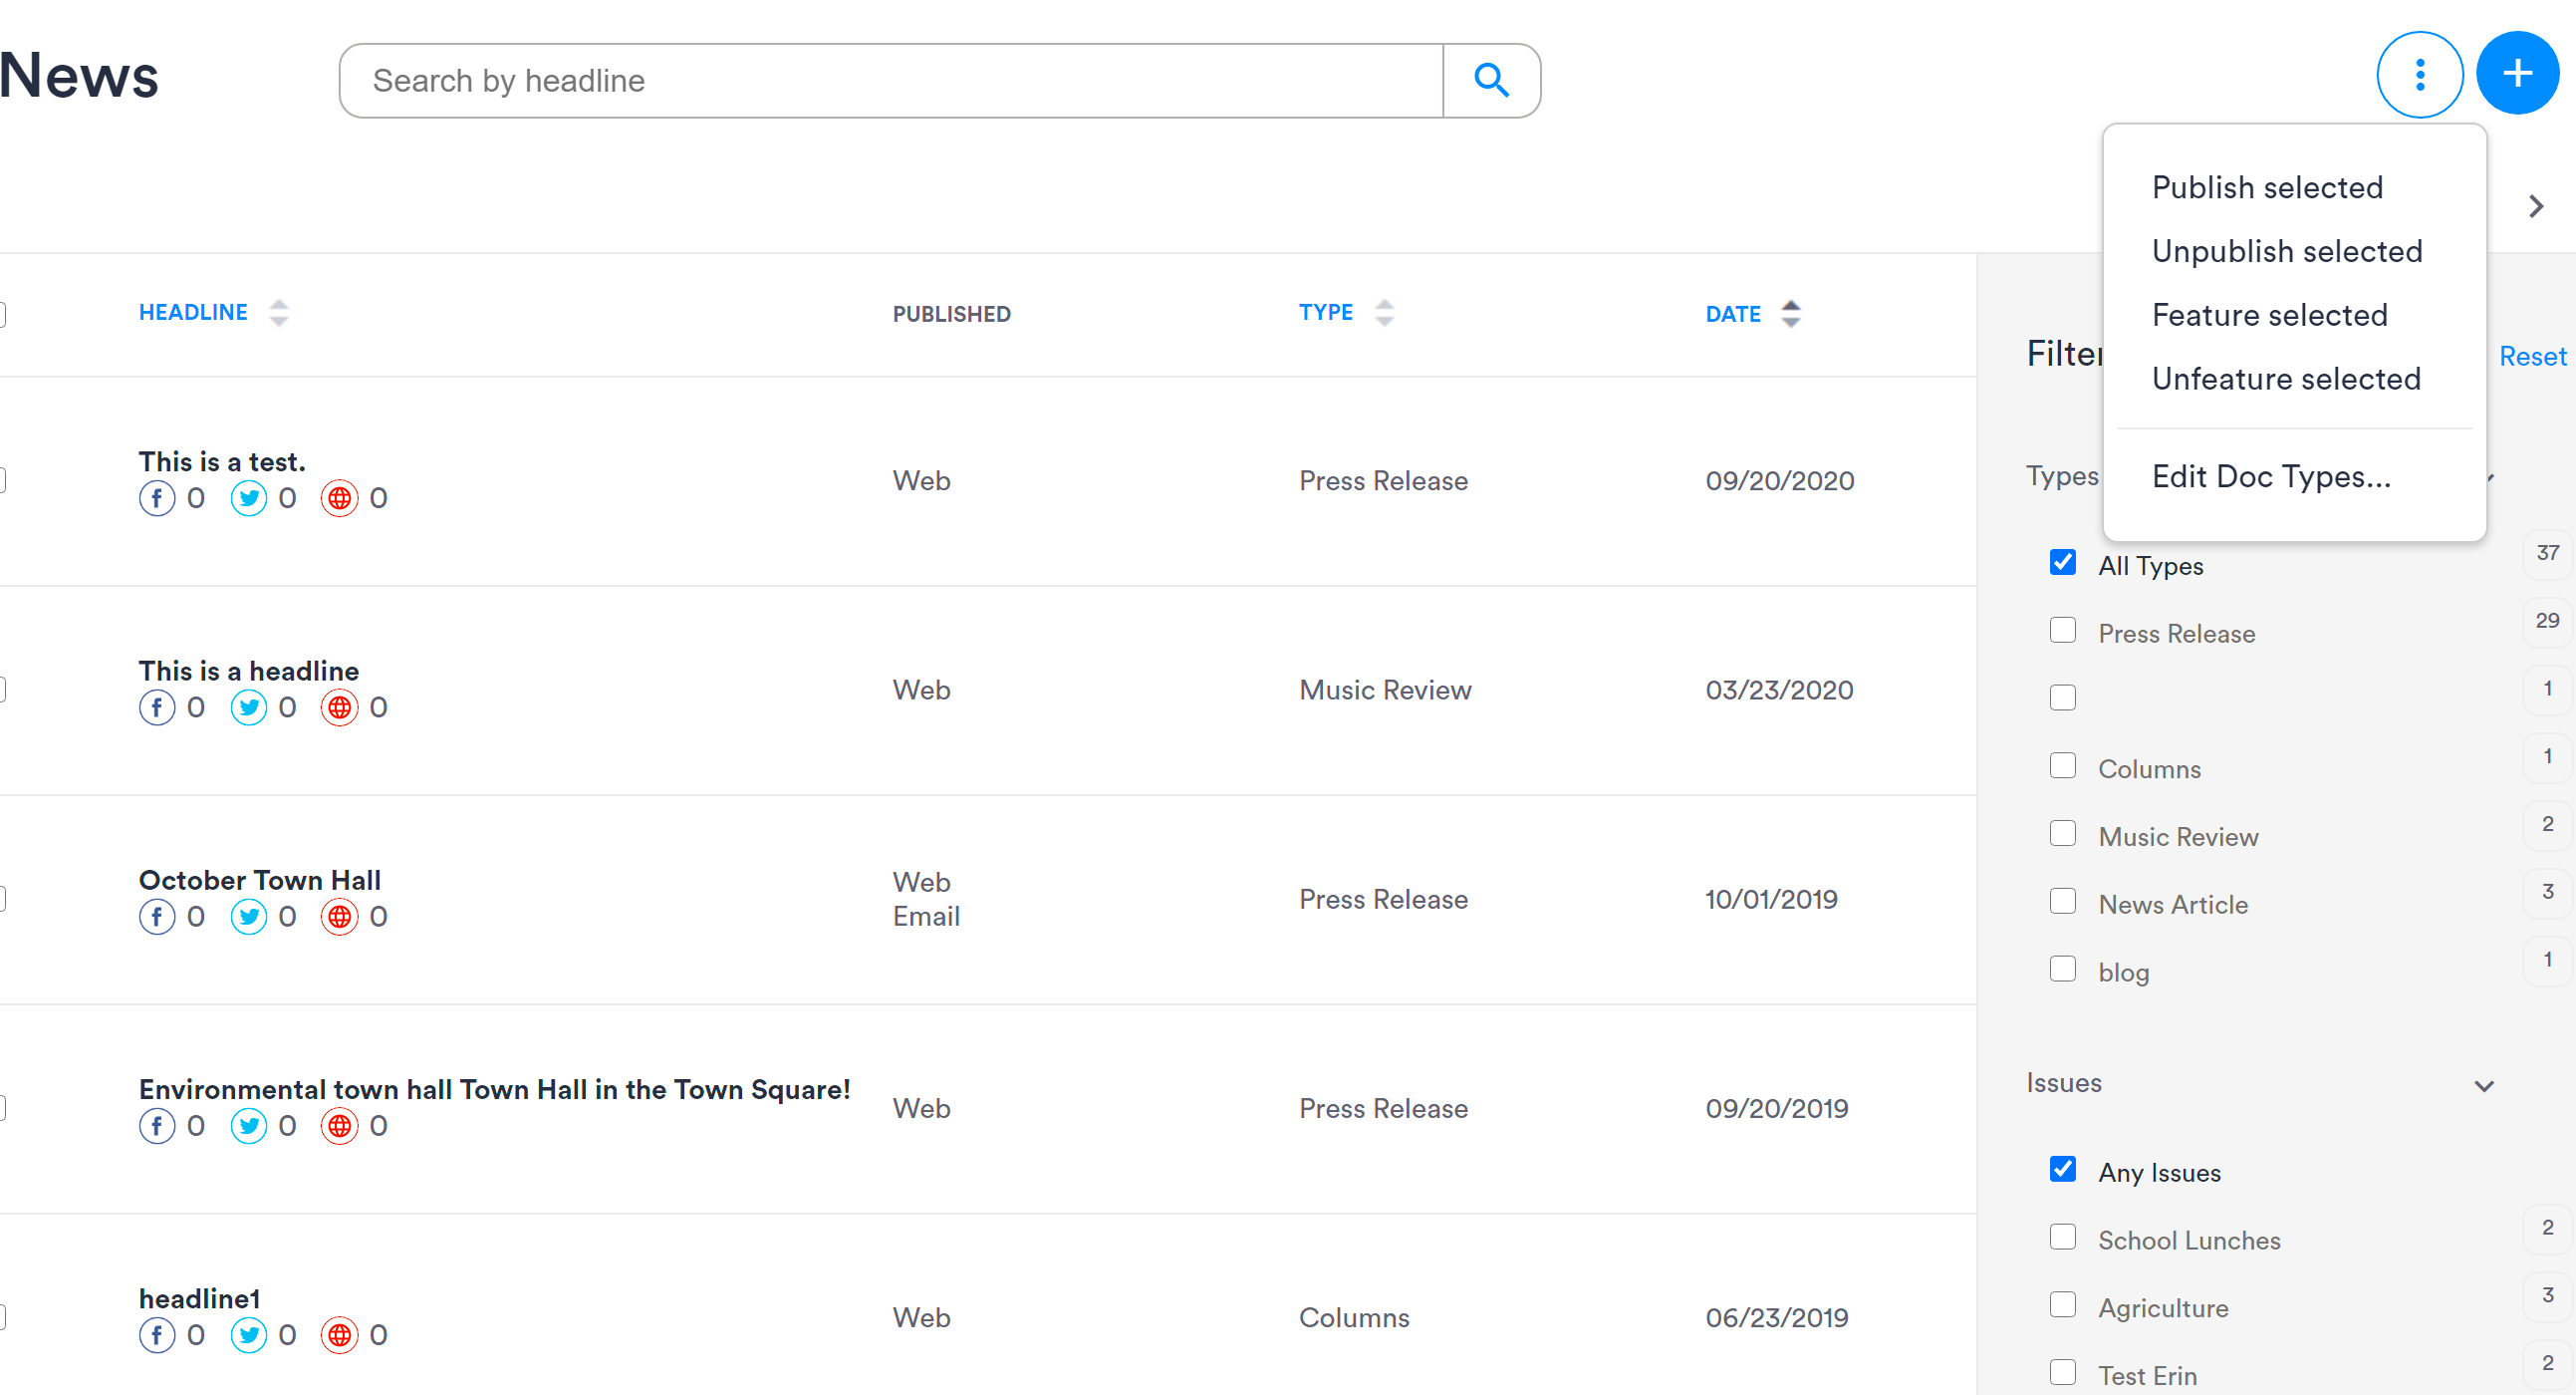Click the blue plus add button
This screenshot has width=2576, height=1395.
pyautogui.click(x=2517, y=73)
